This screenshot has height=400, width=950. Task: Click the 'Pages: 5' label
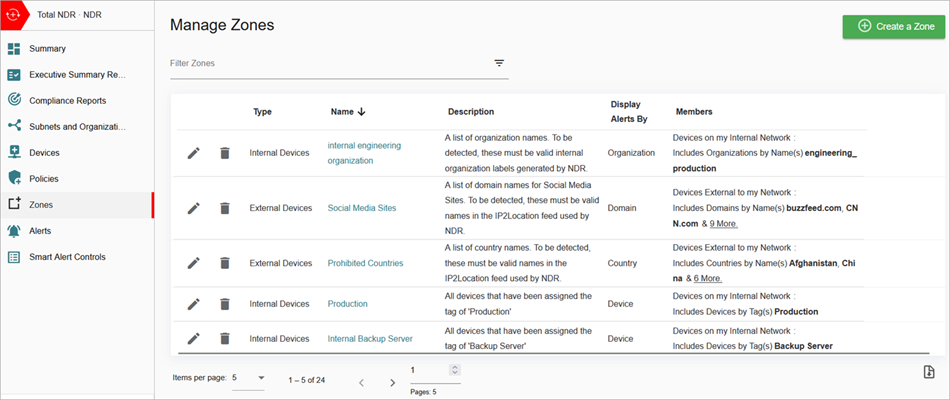coord(423,392)
